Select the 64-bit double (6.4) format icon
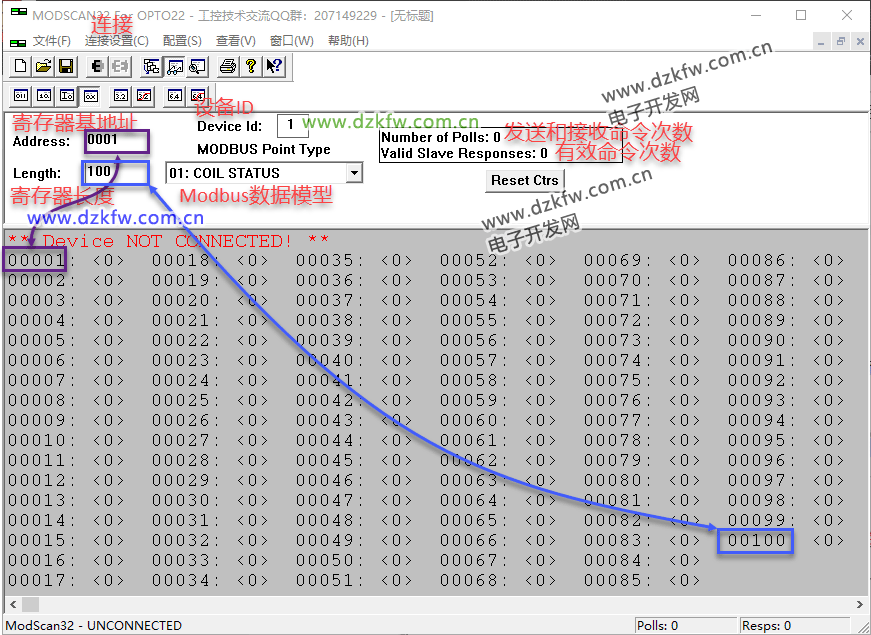 [175, 96]
